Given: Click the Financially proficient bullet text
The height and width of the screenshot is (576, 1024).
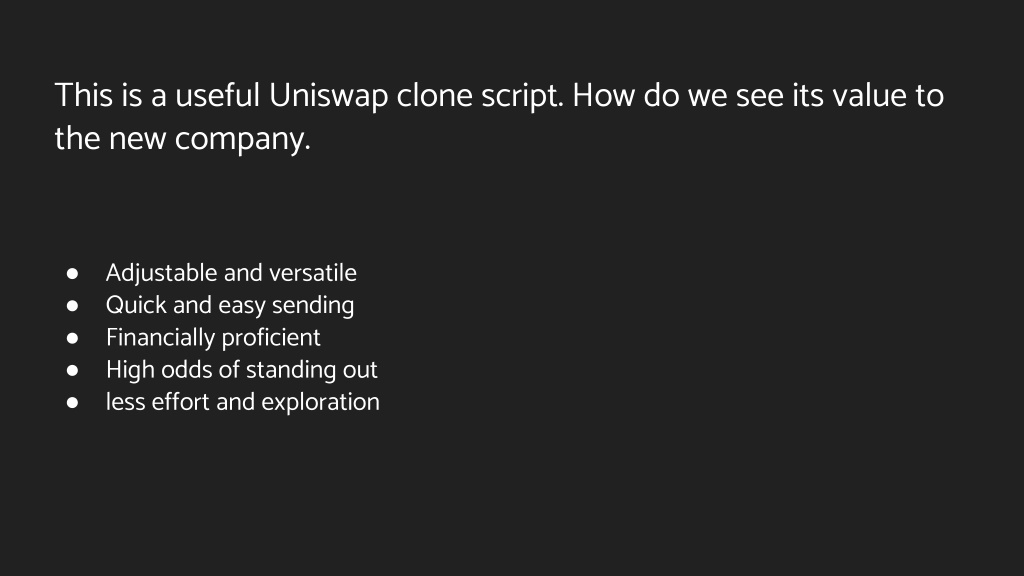Looking at the screenshot, I should point(213,338).
